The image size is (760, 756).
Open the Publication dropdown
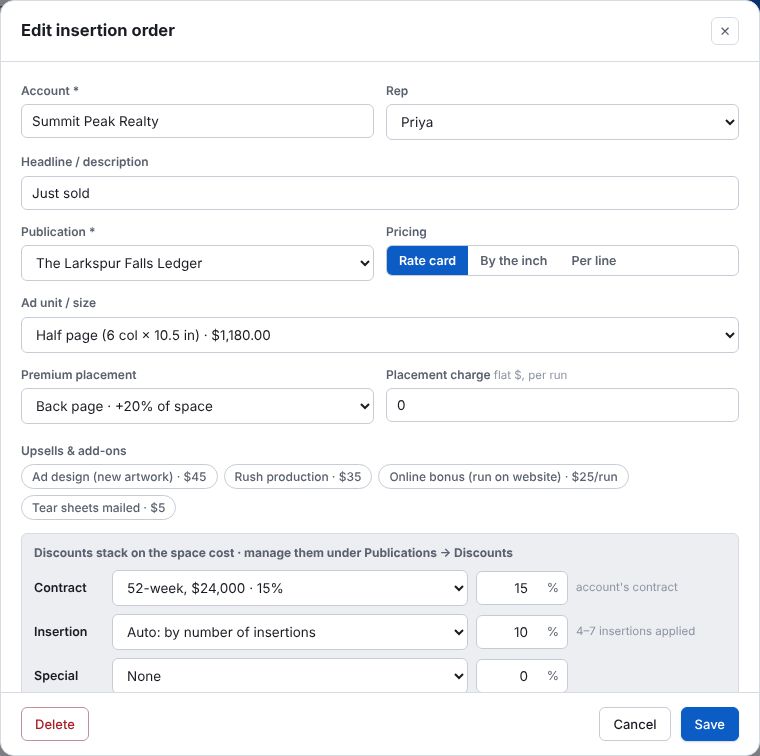[197, 263]
